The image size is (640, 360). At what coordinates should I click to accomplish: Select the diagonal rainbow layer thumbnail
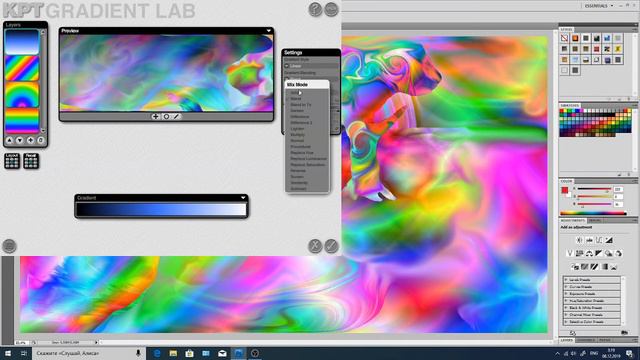[x=22, y=69]
